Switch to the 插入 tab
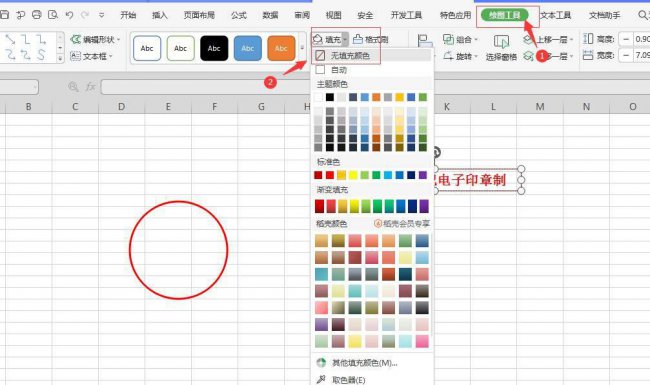 click(x=160, y=15)
